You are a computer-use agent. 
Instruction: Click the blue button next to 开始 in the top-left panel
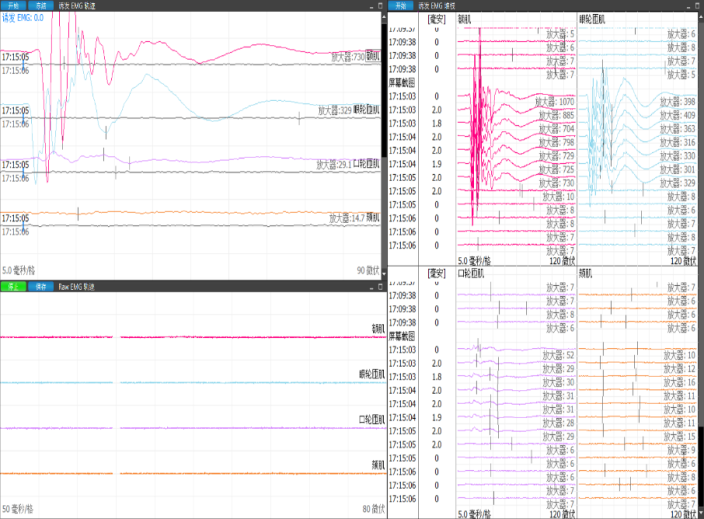point(41,5)
